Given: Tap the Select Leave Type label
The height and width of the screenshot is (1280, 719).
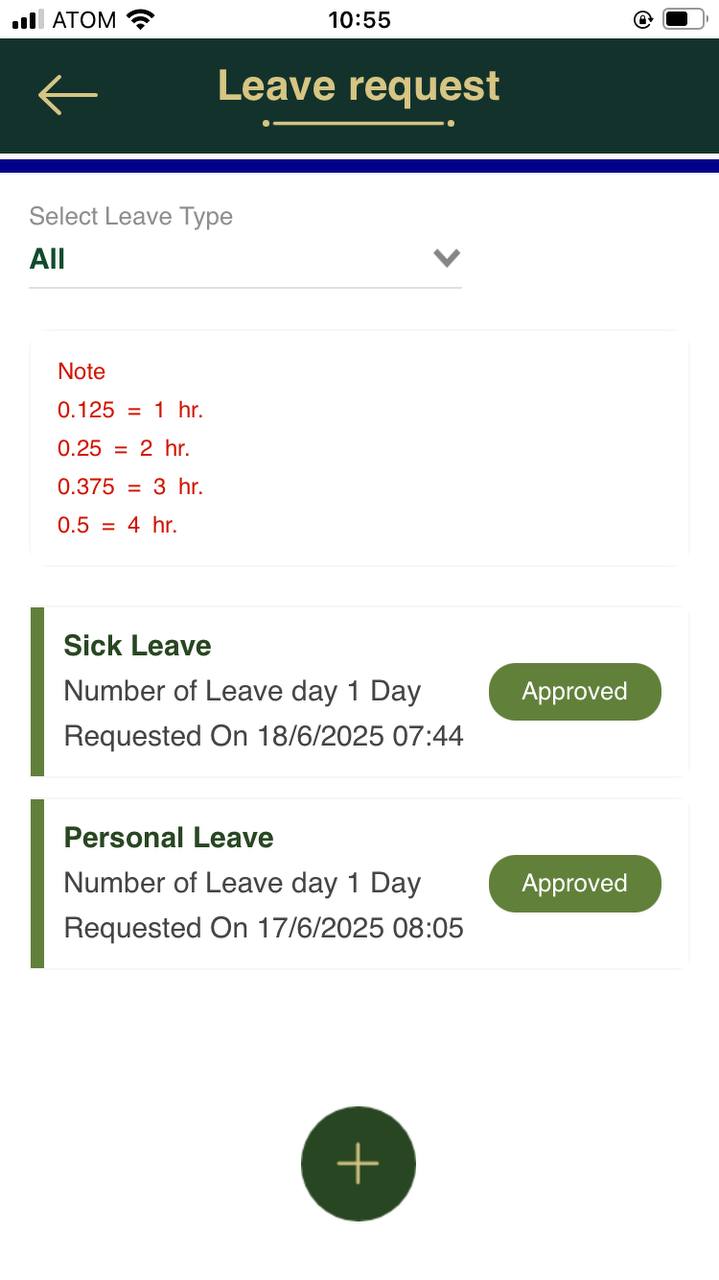Looking at the screenshot, I should (131, 216).
